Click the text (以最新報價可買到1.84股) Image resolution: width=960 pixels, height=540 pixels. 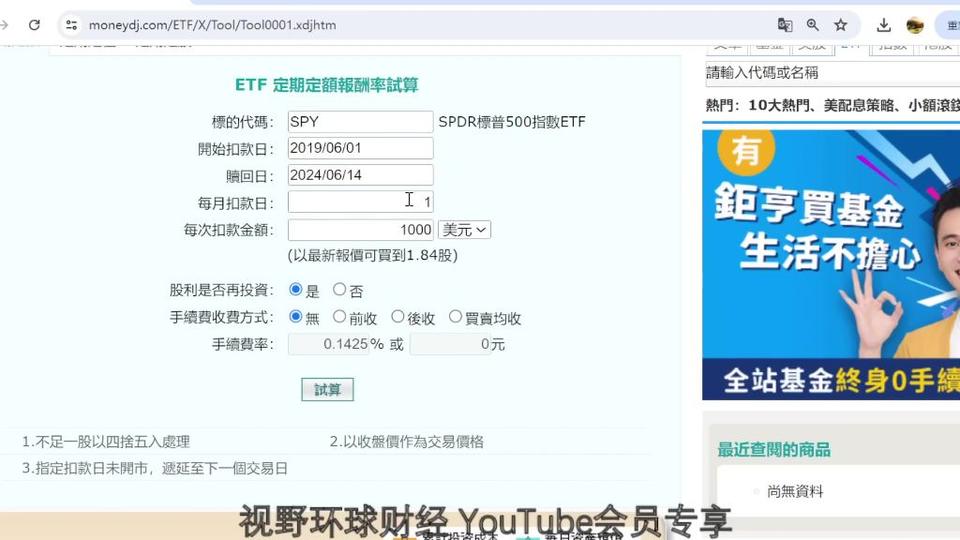point(373,255)
